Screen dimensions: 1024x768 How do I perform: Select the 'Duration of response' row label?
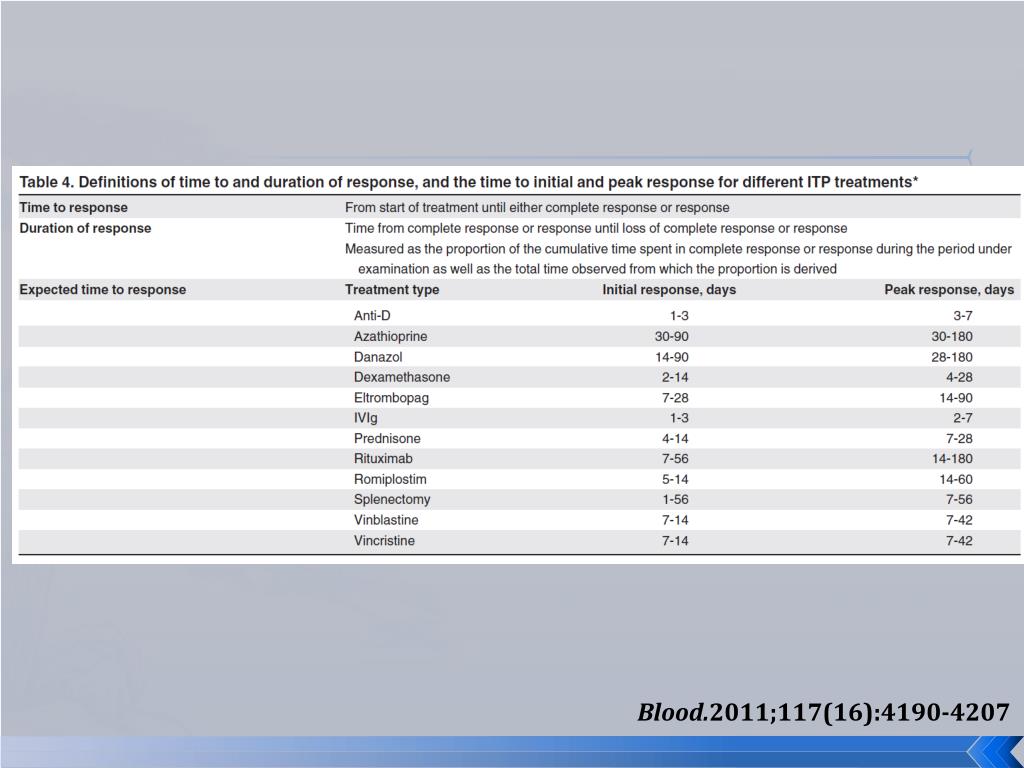[85, 228]
